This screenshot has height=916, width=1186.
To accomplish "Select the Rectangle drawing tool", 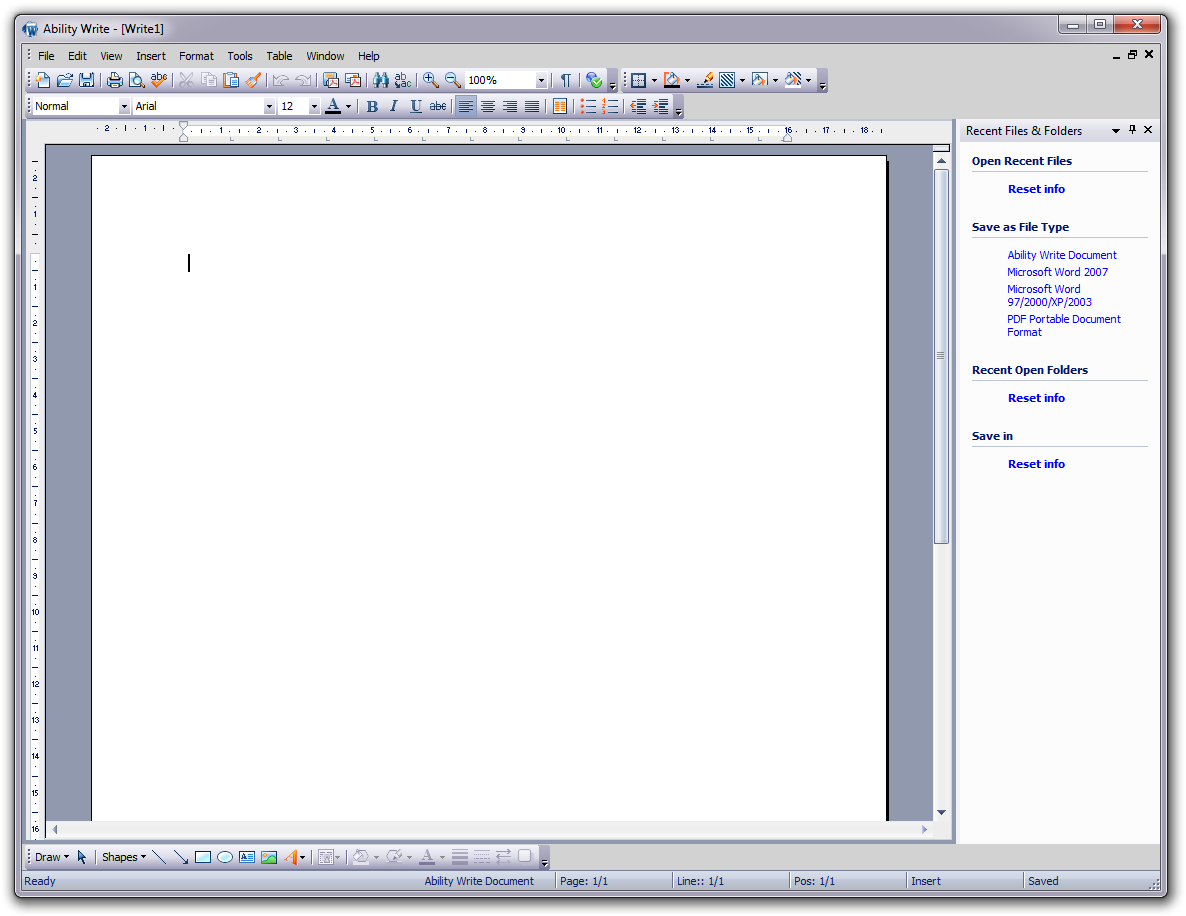I will (203, 857).
